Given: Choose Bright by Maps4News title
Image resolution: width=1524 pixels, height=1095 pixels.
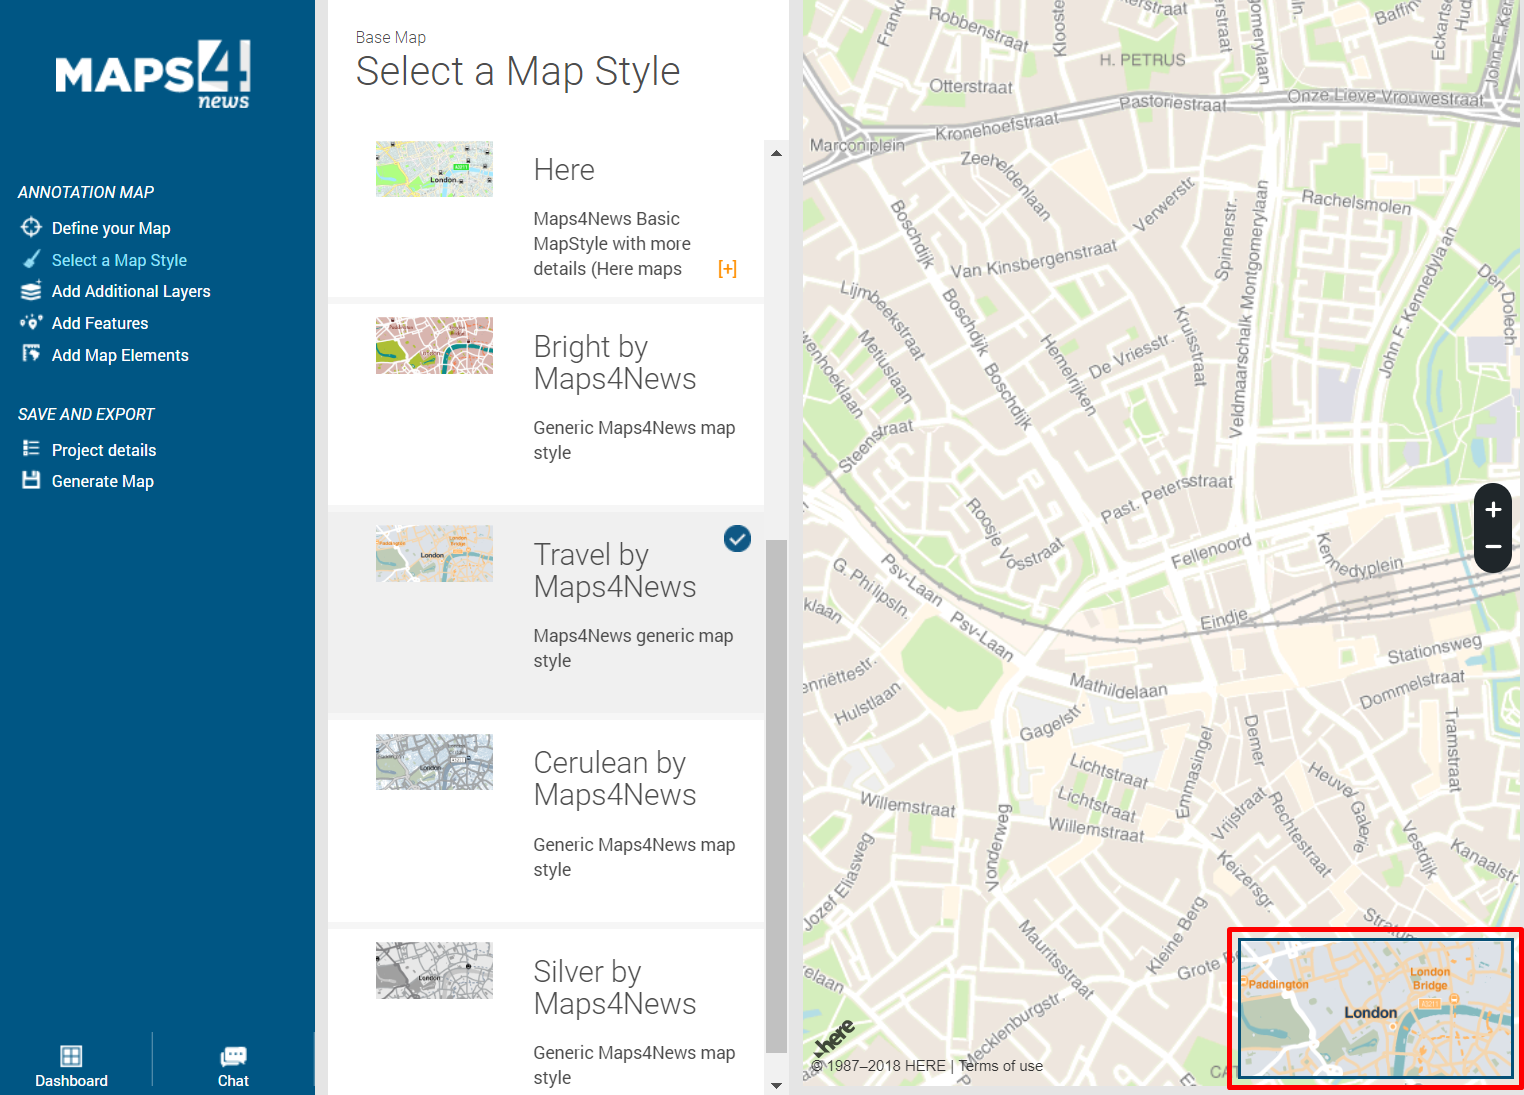Looking at the screenshot, I should 615,363.
